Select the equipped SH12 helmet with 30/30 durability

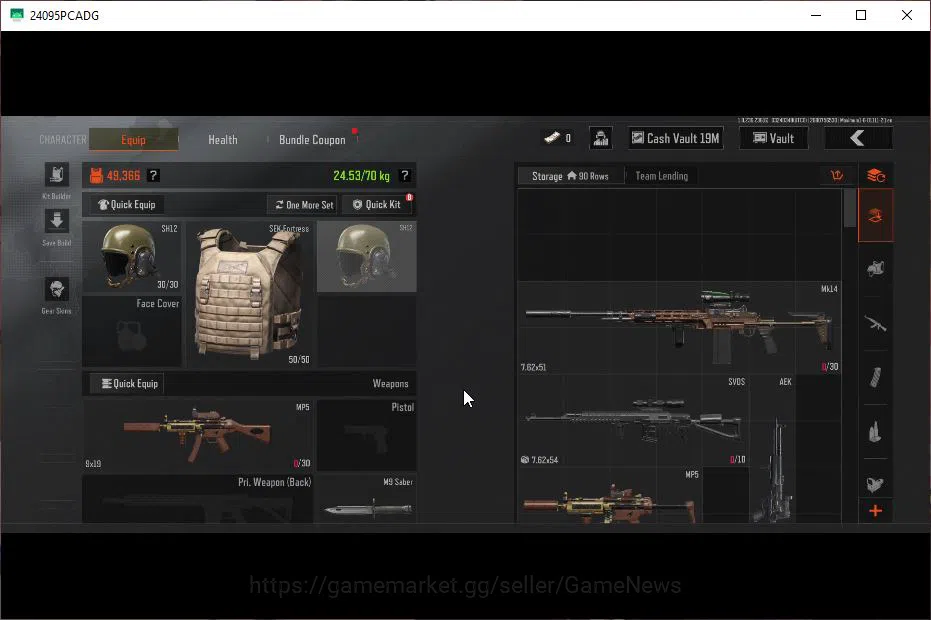pyautogui.click(x=132, y=257)
